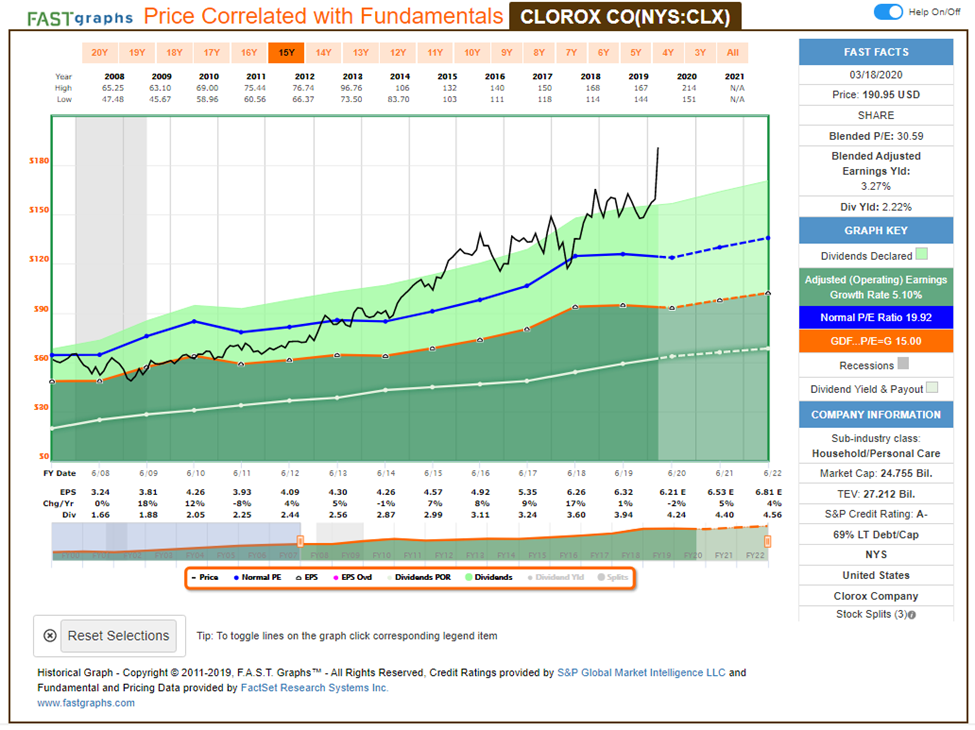Click the circled X reset icon

pyautogui.click(x=50, y=636)
